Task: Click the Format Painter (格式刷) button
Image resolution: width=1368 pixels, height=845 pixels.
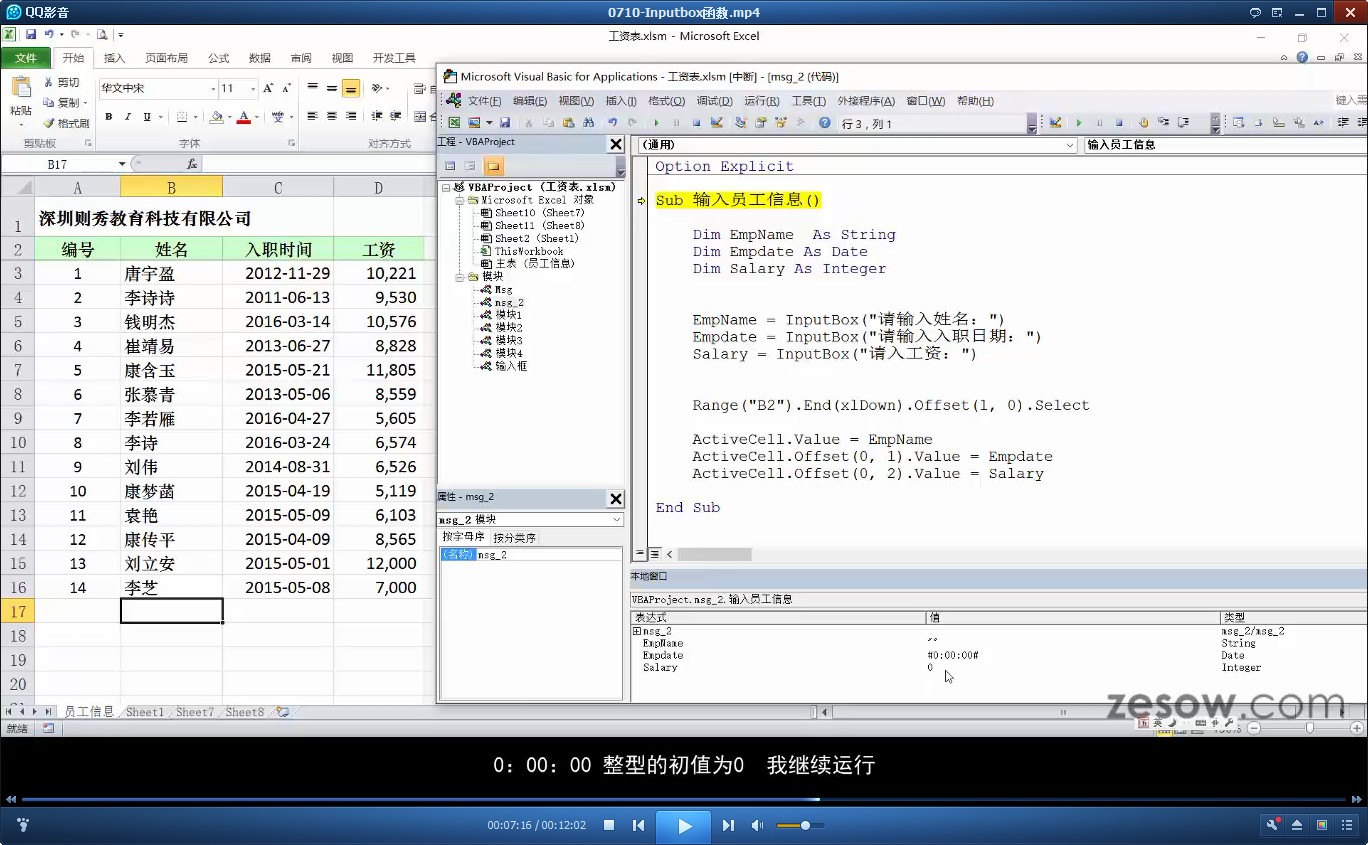Action: point(67,123)
